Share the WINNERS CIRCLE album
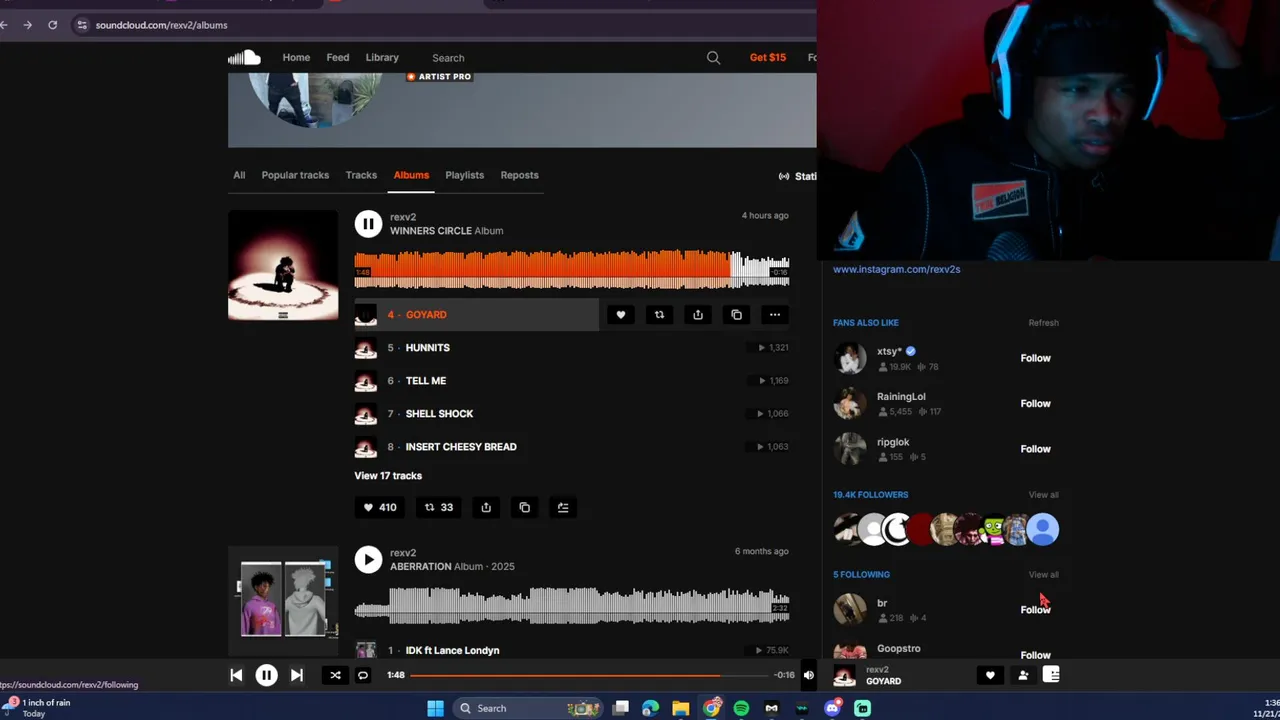The image size is (1280, 720). (x=486, y=507)
